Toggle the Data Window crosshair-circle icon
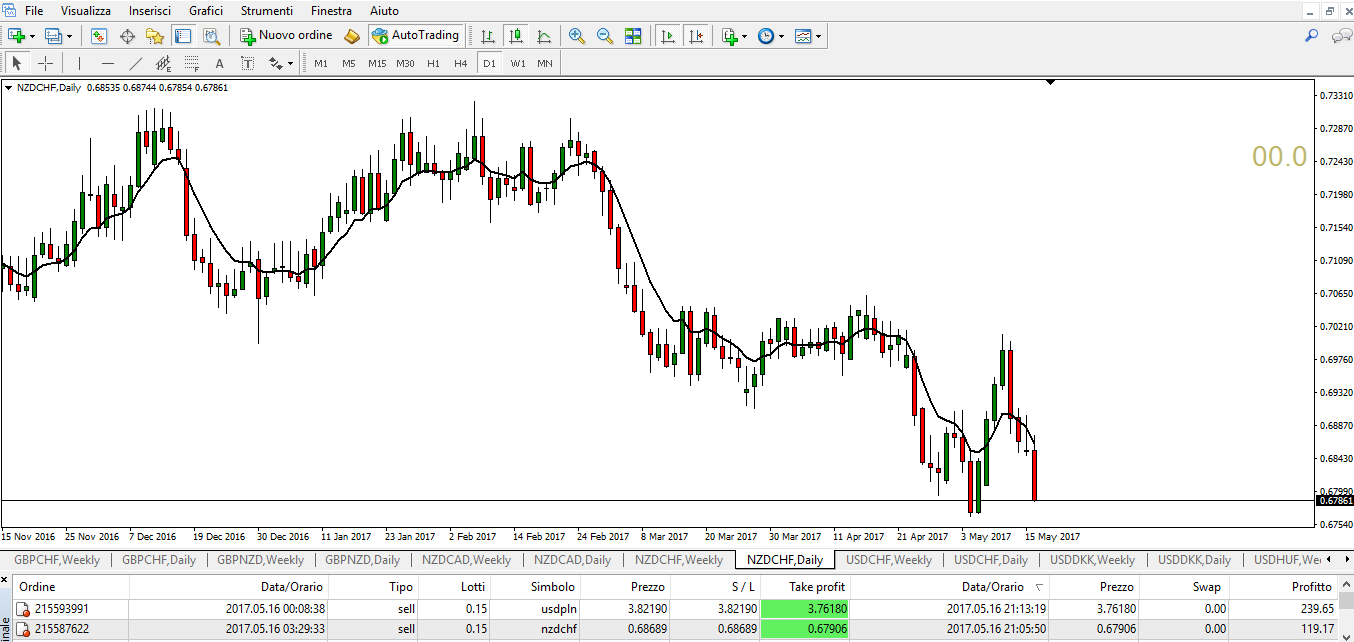Viewport: 1354px width, 642px height. pos(127,36)
